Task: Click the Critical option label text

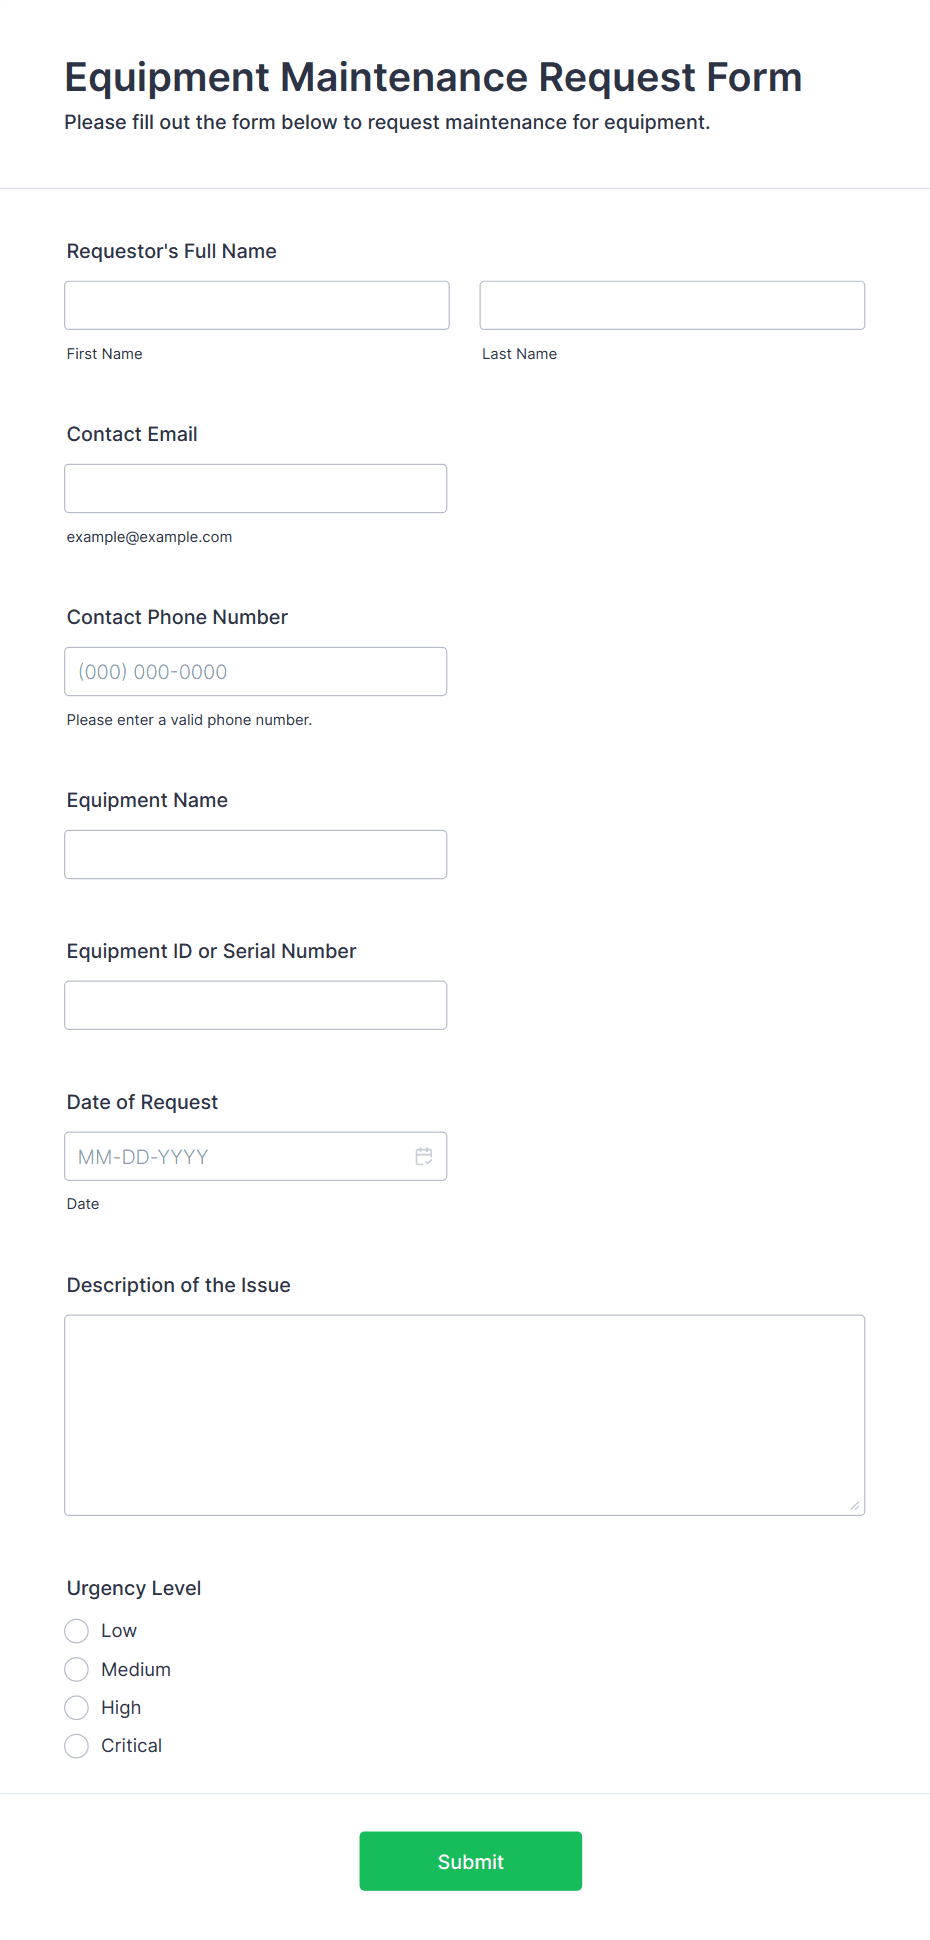Action: [x=131, y=1746]
